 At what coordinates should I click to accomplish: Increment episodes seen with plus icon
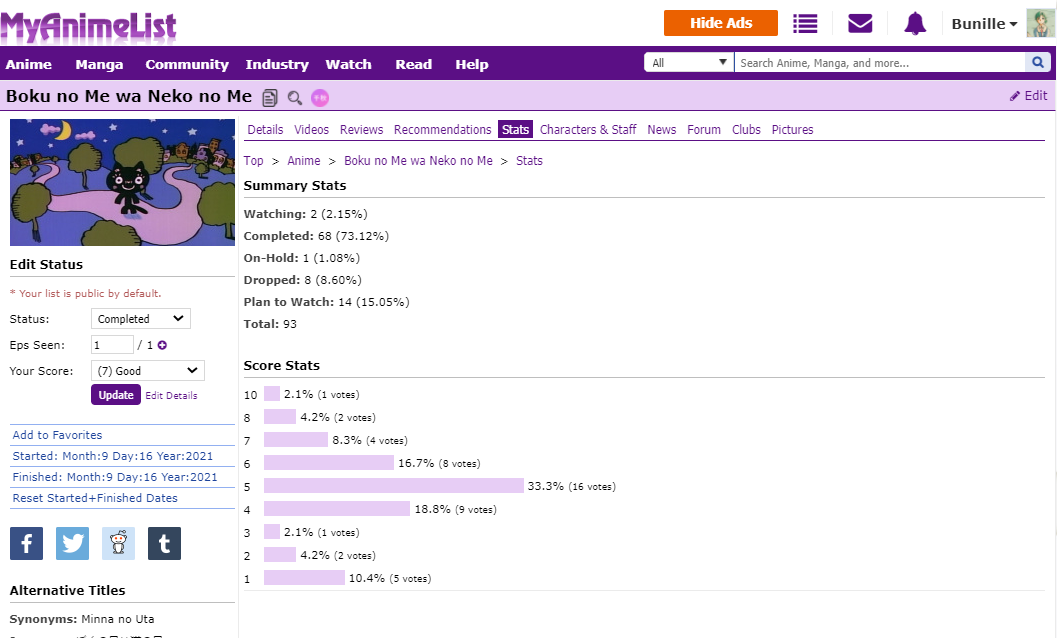[x=162, y=345]
